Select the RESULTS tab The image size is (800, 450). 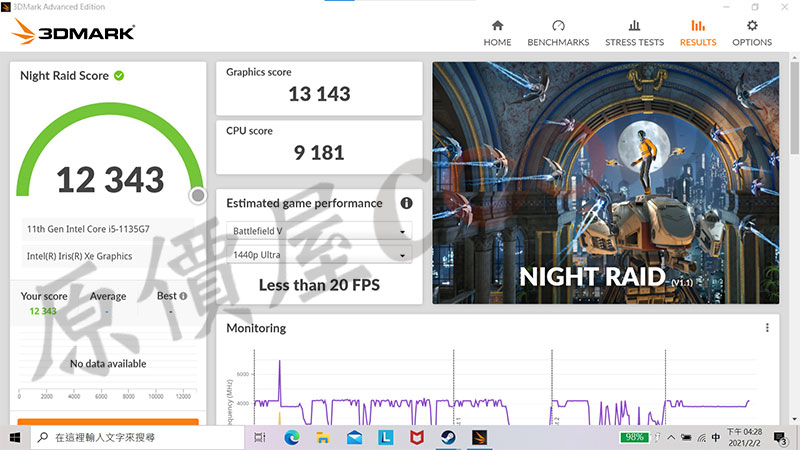698,33
